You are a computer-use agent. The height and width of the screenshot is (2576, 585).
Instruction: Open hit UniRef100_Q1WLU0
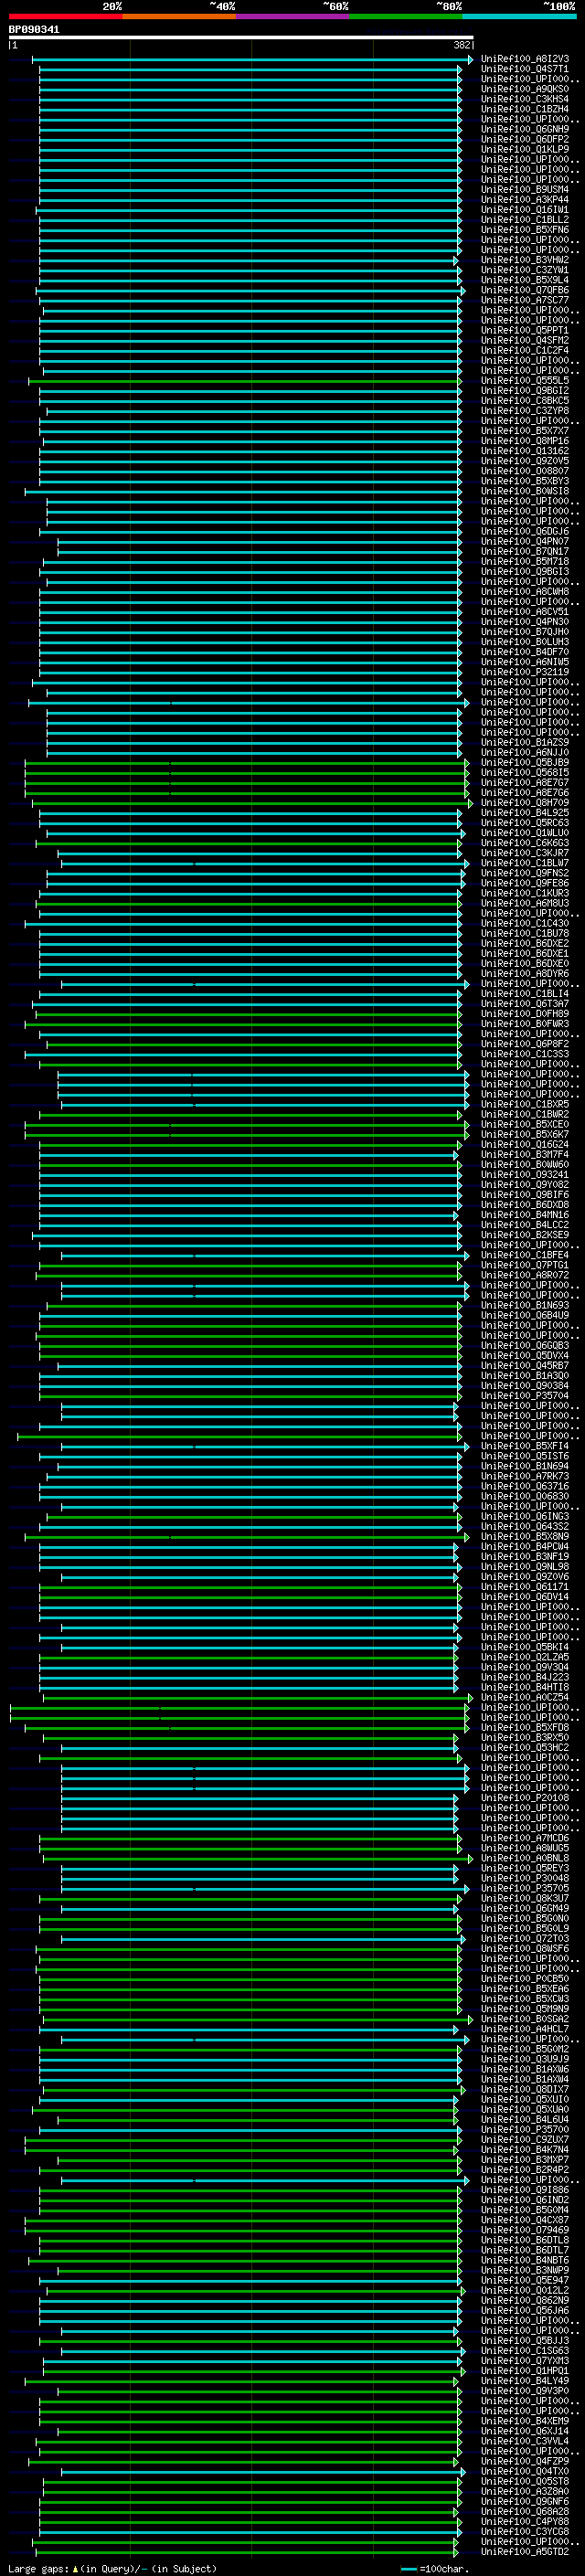(525, 833)
